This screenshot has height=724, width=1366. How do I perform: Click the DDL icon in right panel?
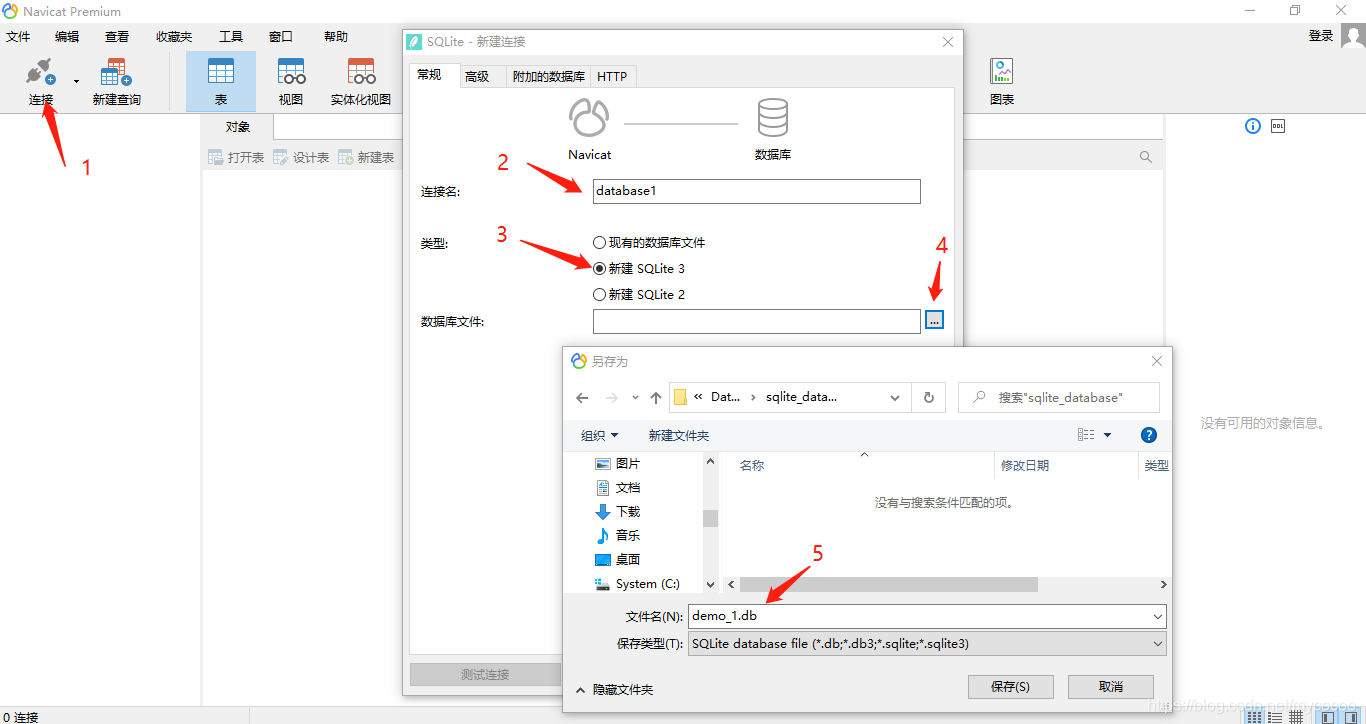[x=1278, y=126]
